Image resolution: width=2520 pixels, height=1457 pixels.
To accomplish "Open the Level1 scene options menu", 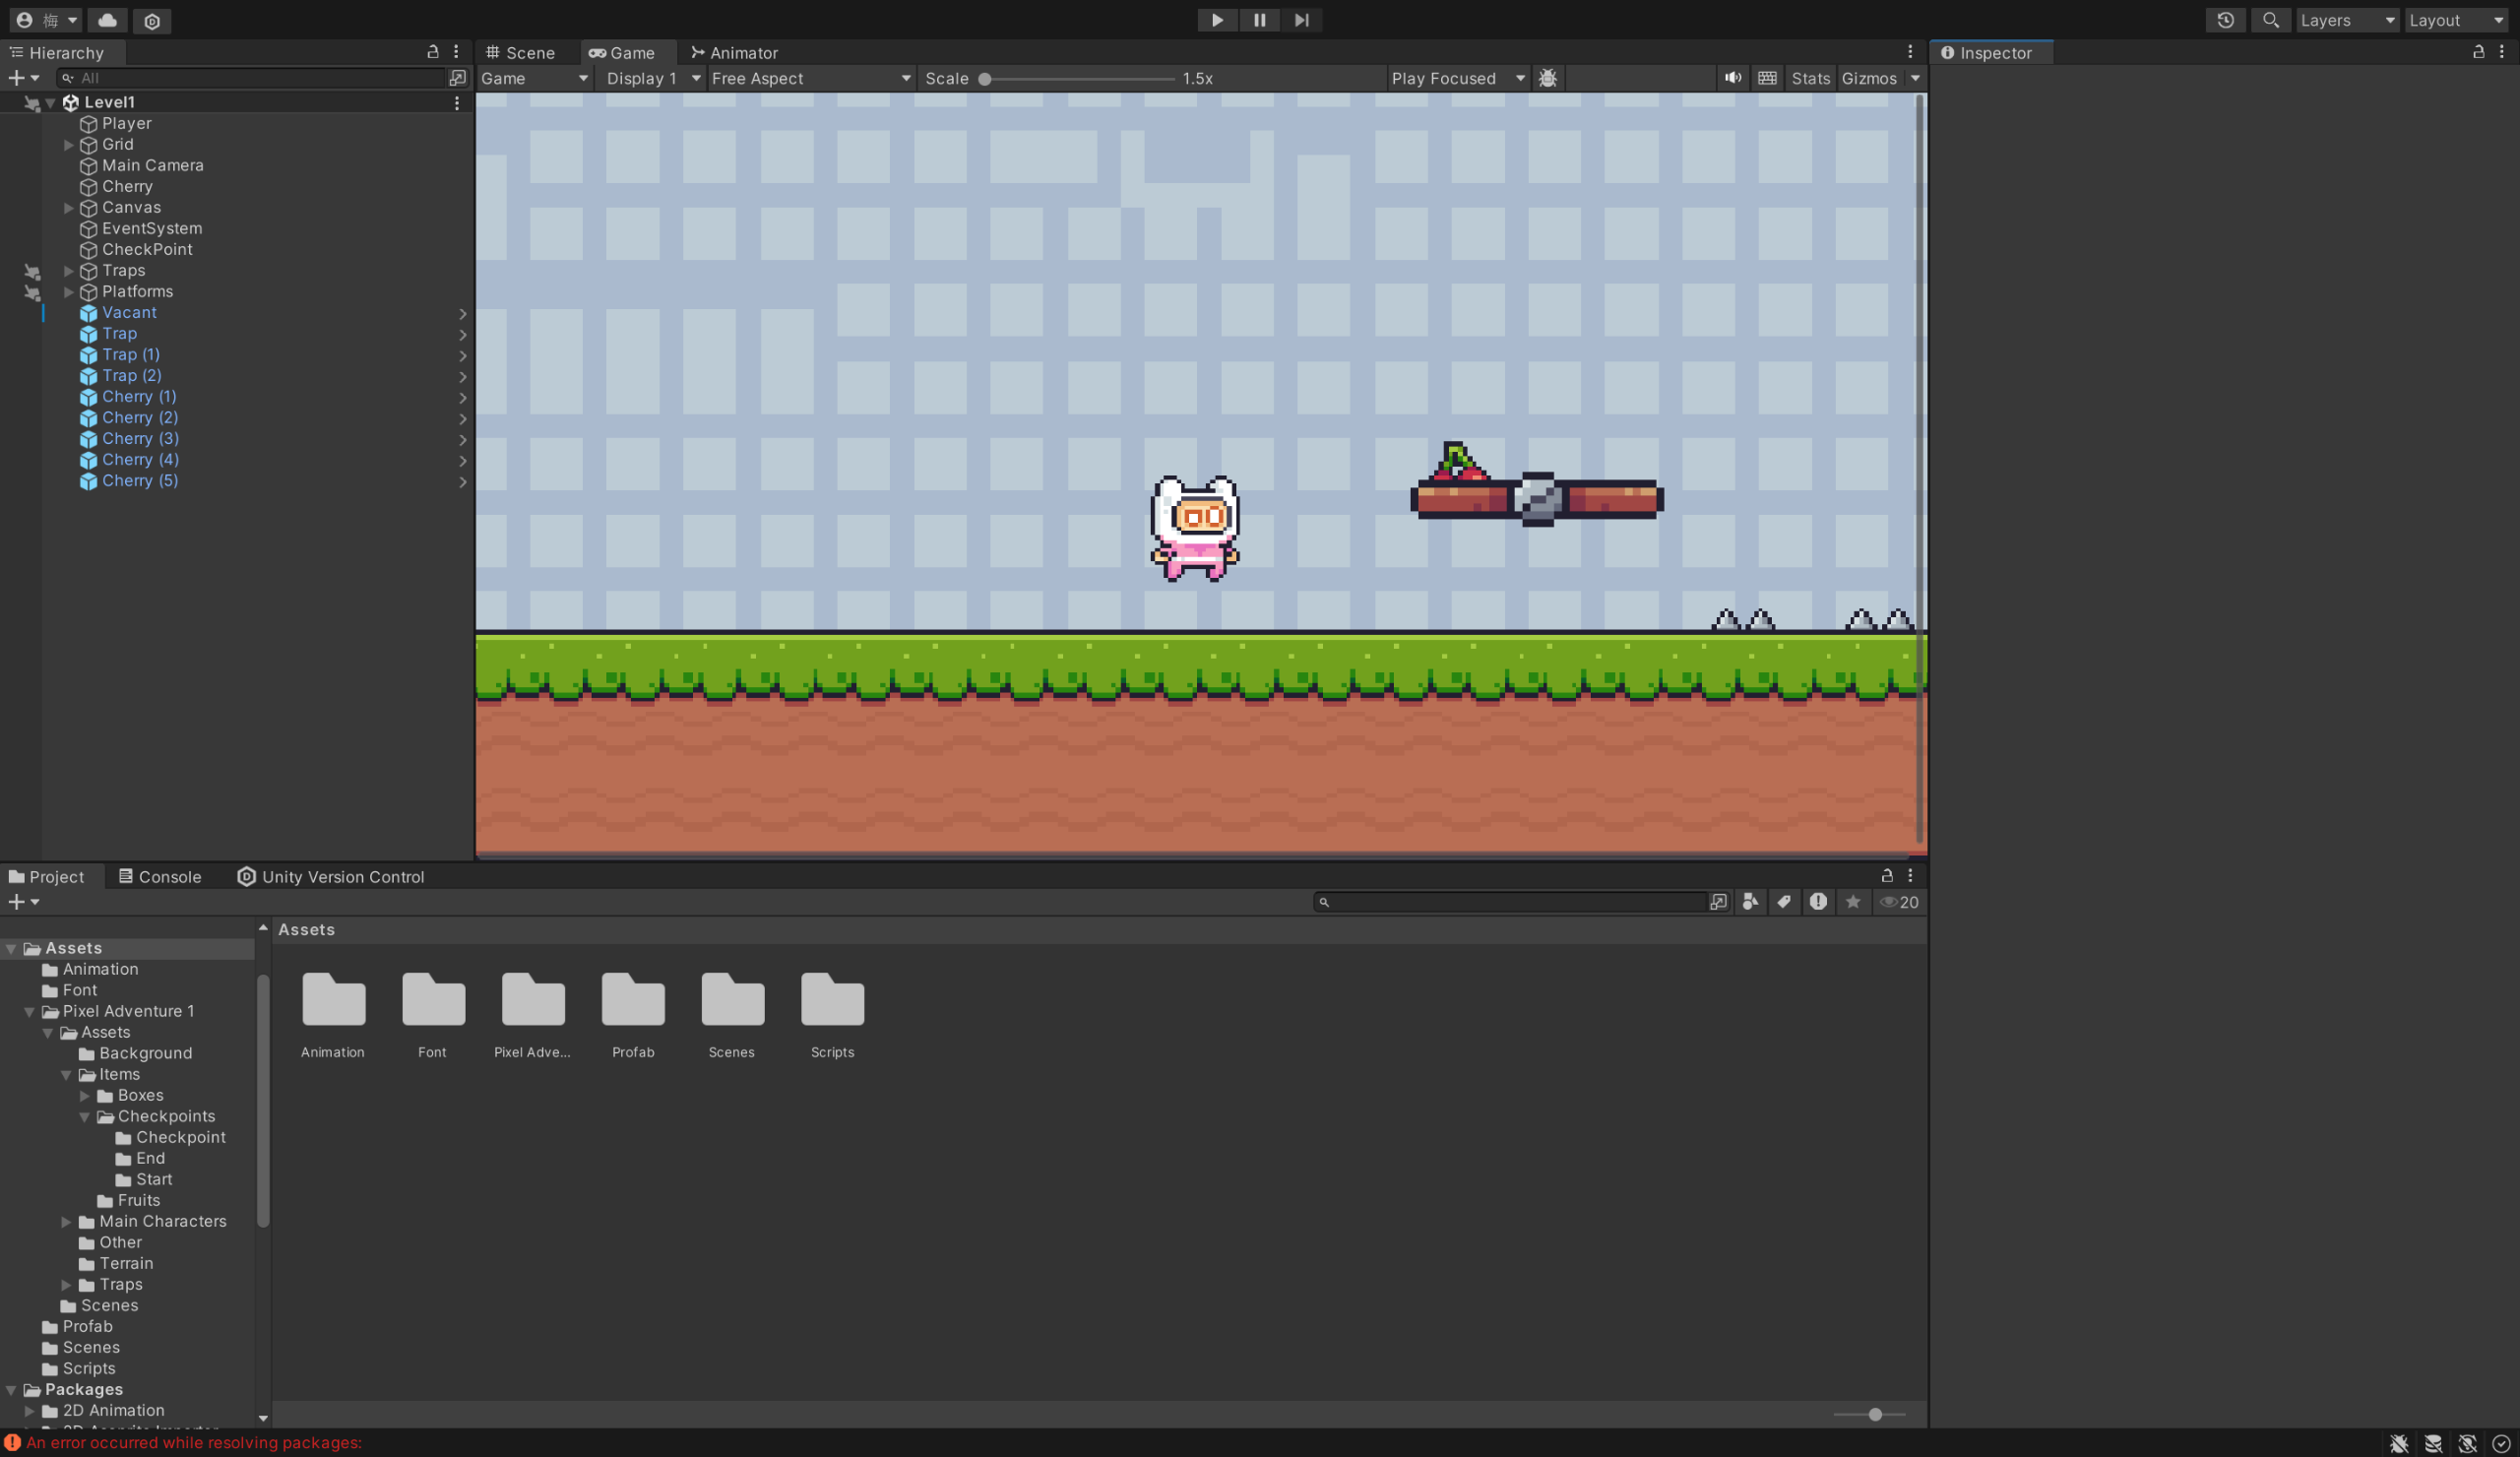I will [457, 102].
